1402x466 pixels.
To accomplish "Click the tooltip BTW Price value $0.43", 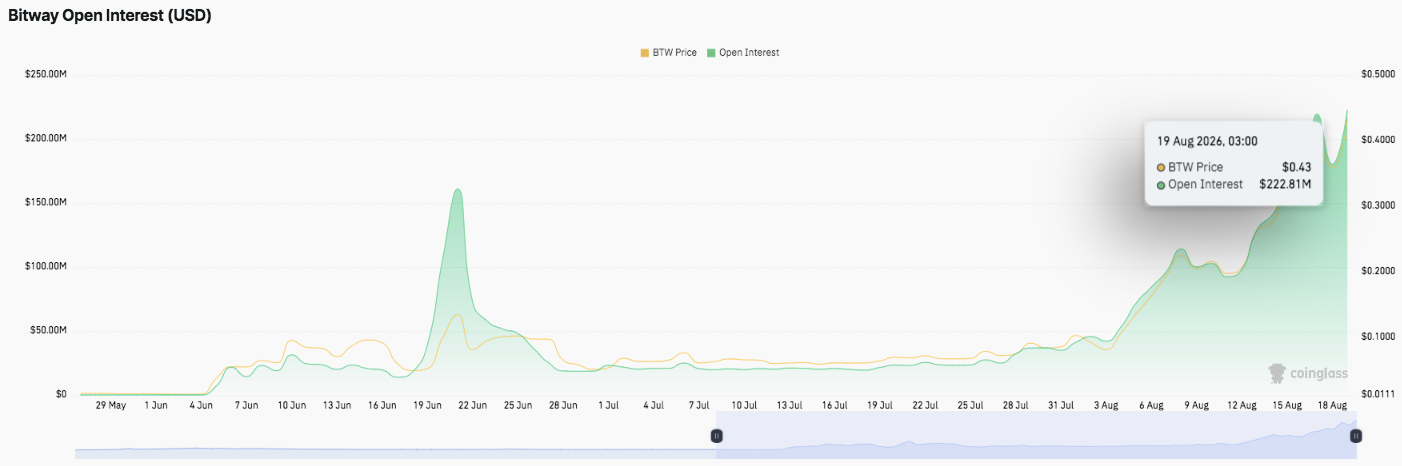I will point(1297,167).
